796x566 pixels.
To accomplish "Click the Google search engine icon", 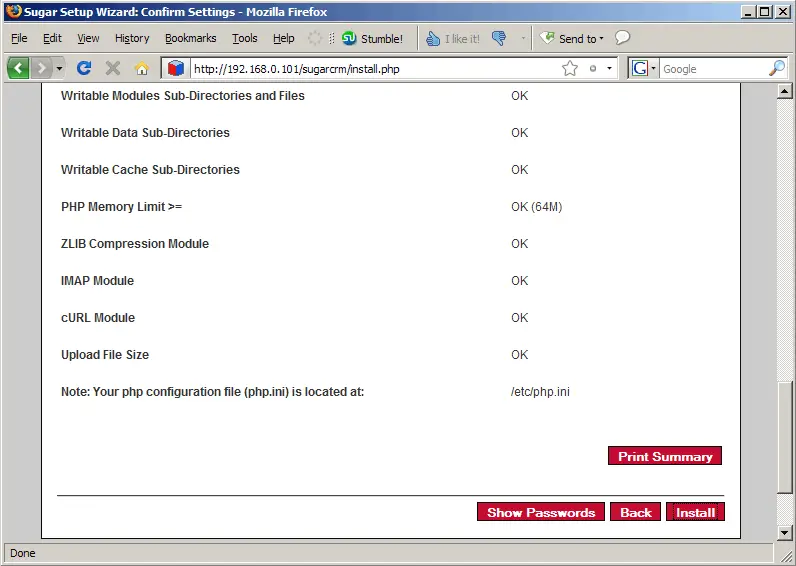I will click(x=640, y=68).
